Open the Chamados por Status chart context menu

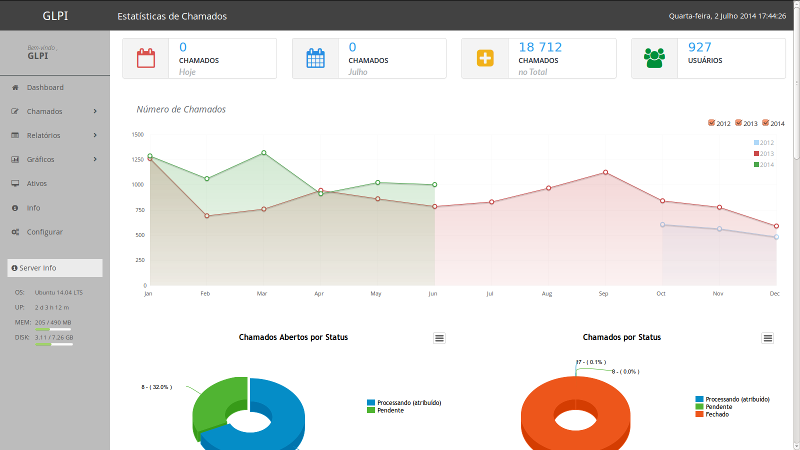point(768,338)
